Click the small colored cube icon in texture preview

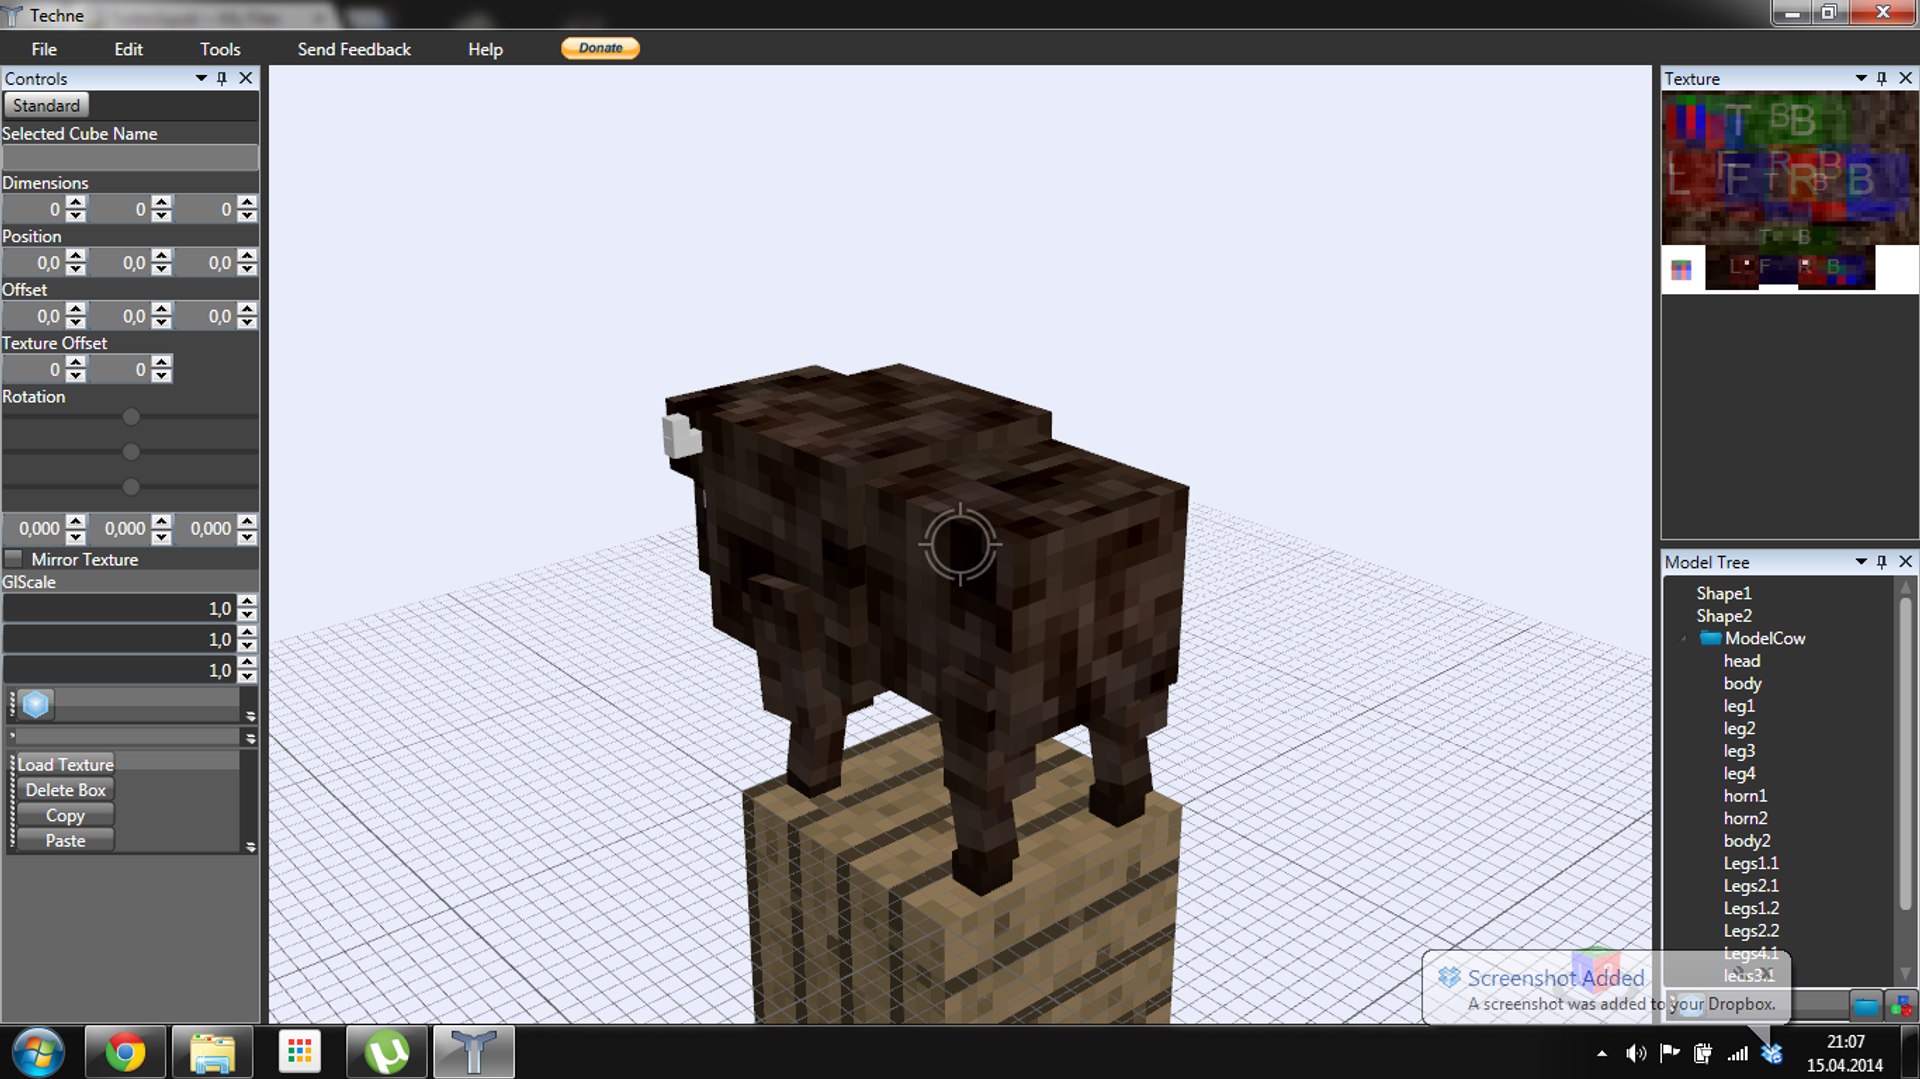point(1681,270)
